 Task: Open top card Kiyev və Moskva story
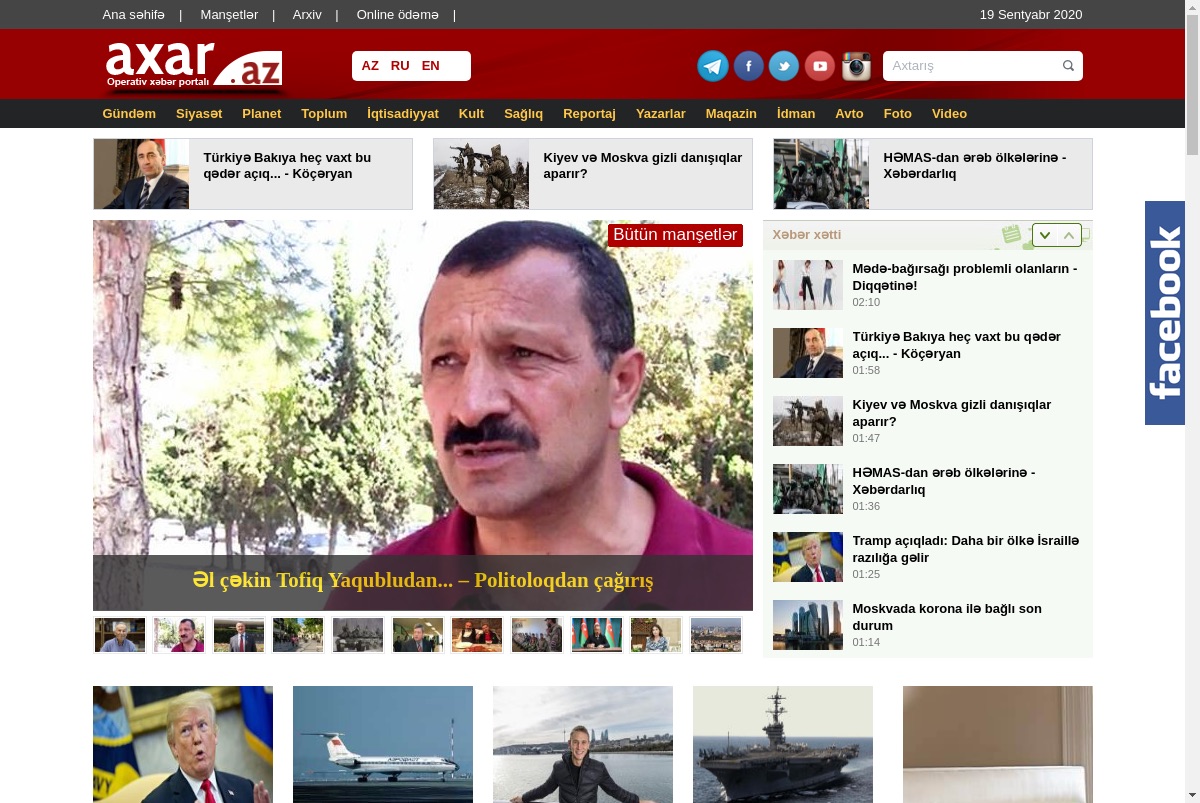tap(593, 174)
